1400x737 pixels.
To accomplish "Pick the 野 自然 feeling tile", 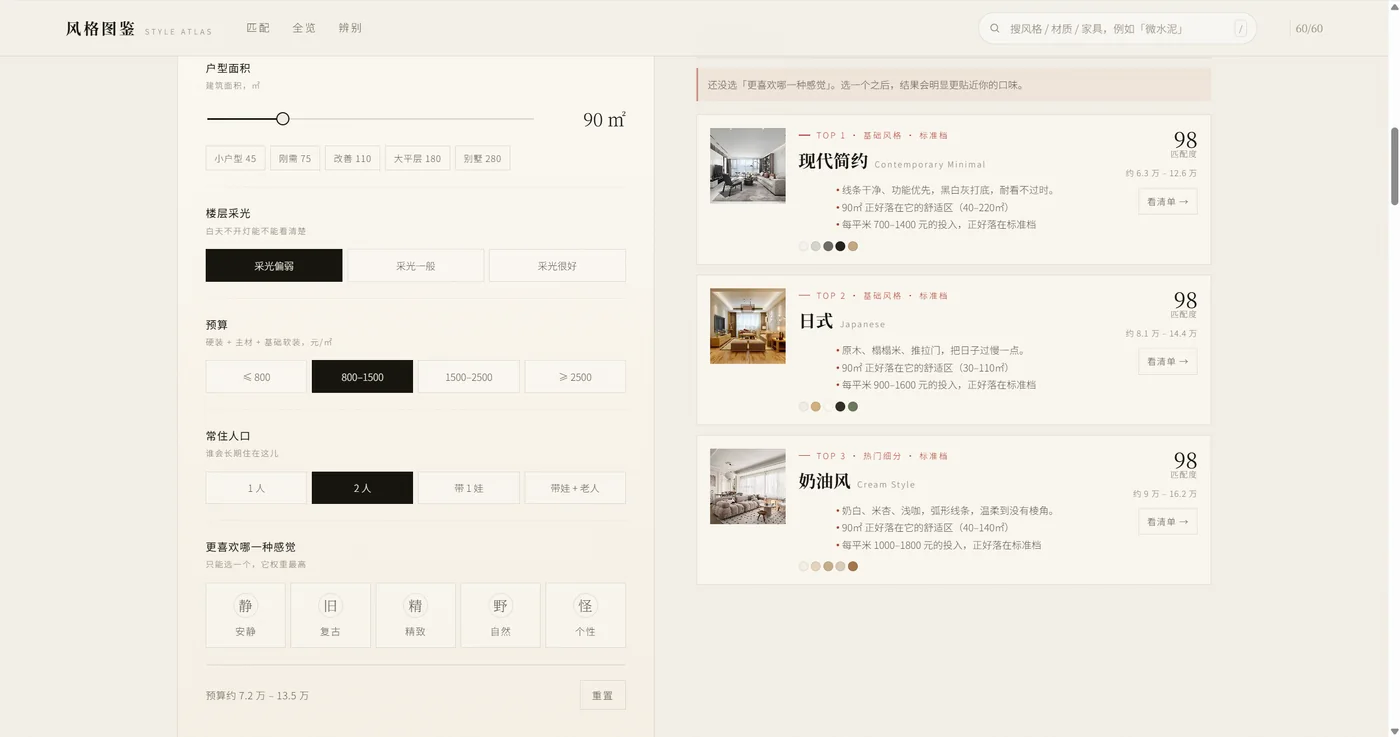I will click(500, 615).
